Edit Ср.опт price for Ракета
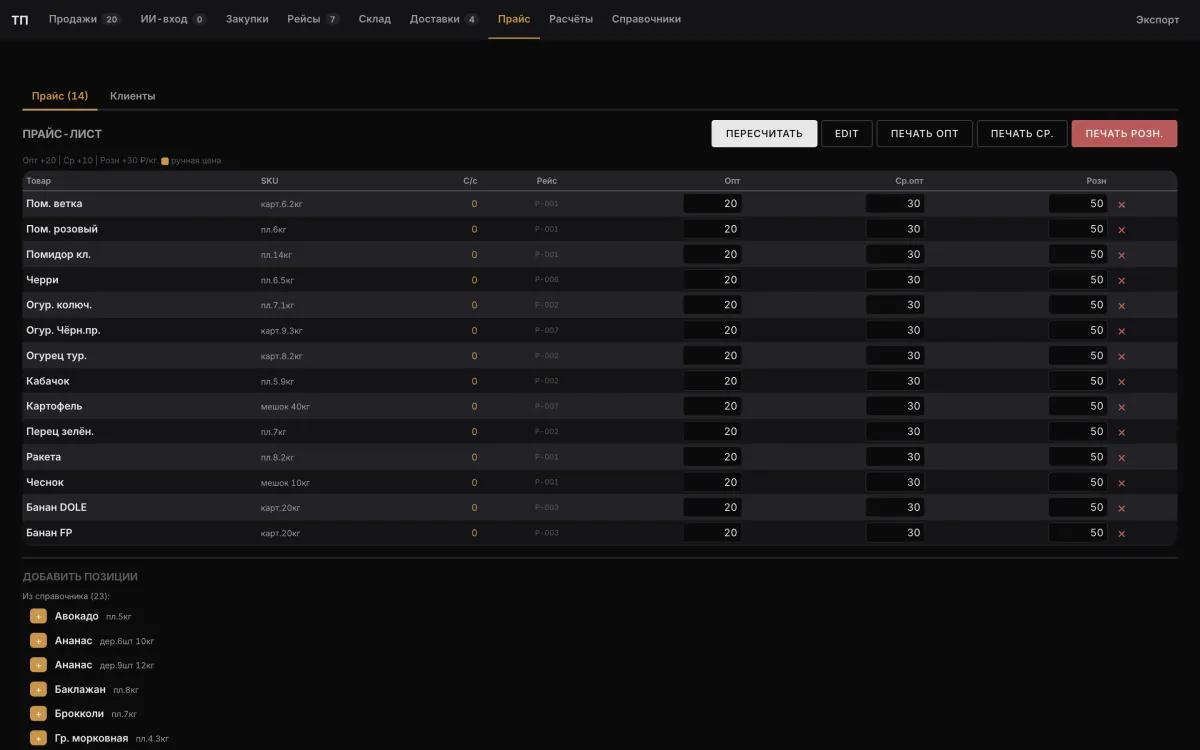1200x750 pixels. pyautogui.click(x=895, y=457)
